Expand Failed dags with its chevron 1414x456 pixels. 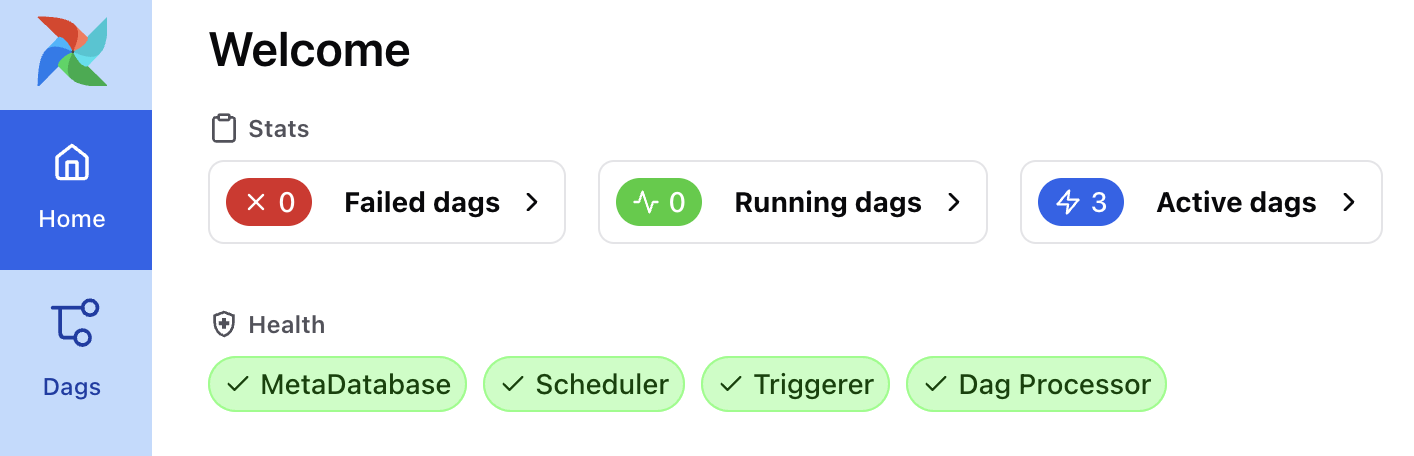pyautogui.click(x=532, y=203)
